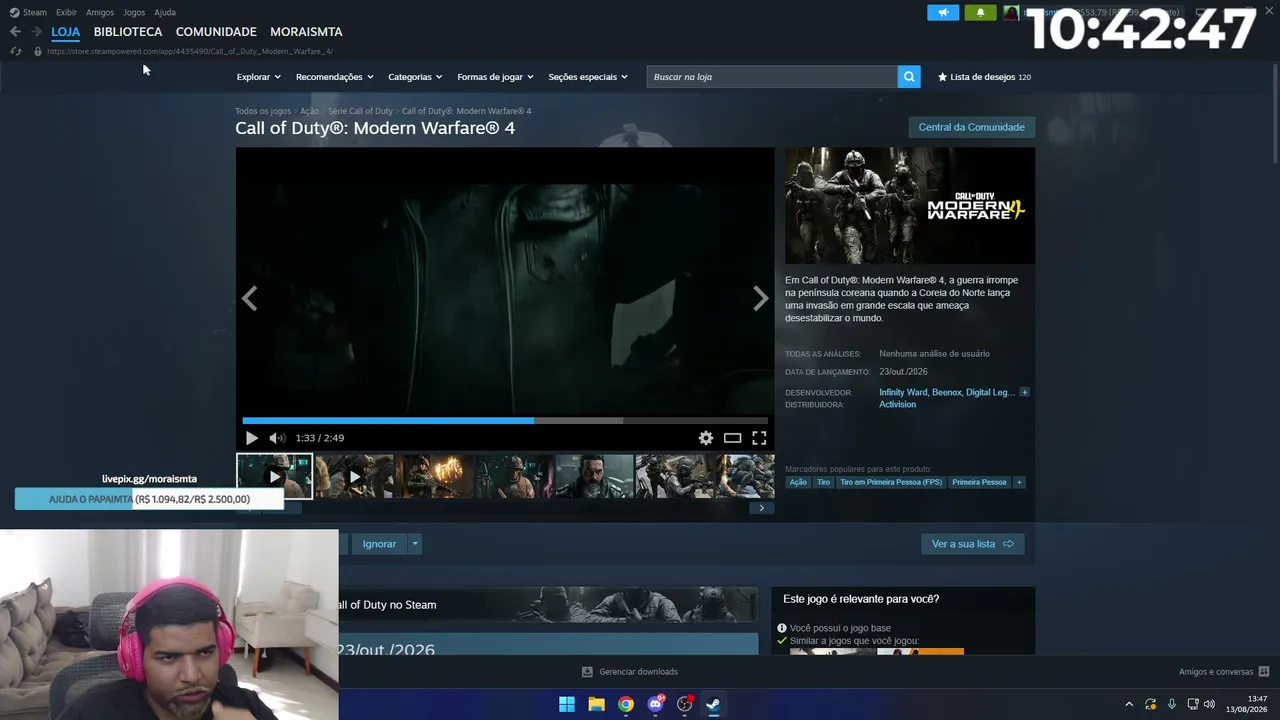Open the MORAISMTA profile tab
This screenshot has height=720, width=1280.
306,32
